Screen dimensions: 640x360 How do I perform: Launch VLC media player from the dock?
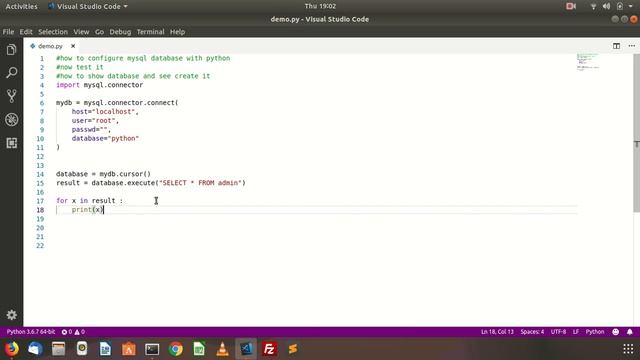coord(222,349)
